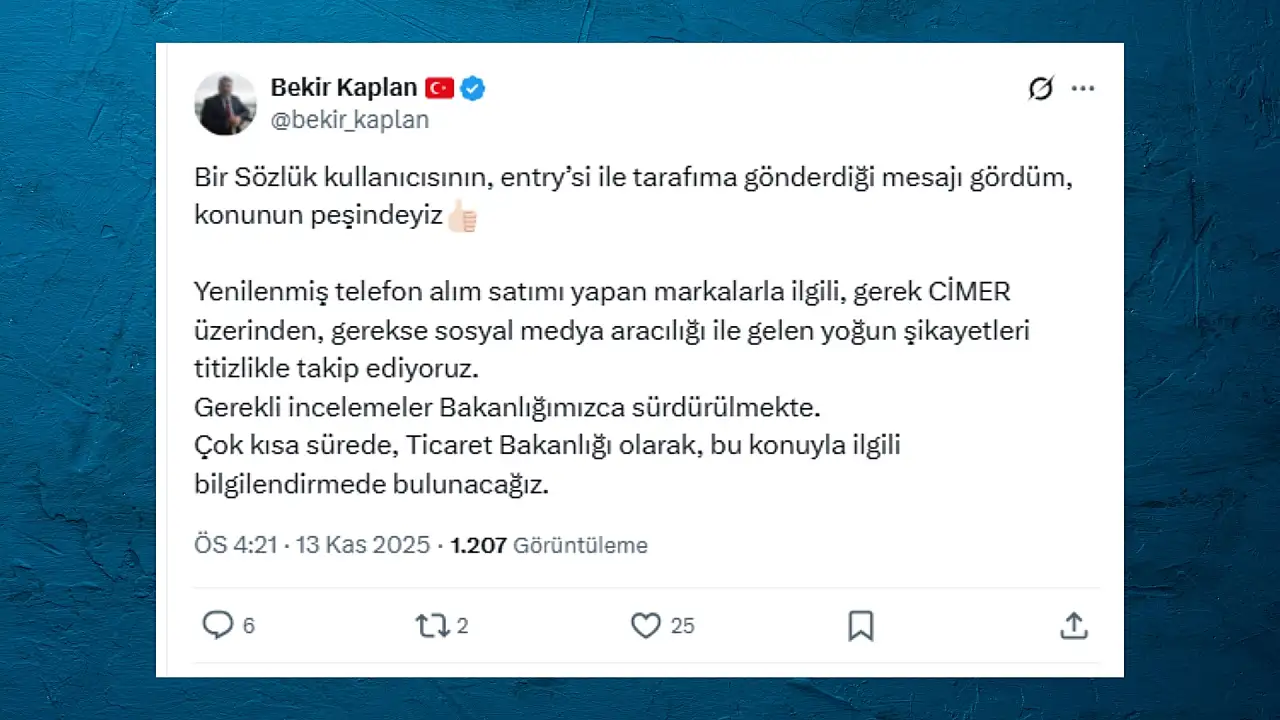Click the 13 Kas 2025 date

tap(363, 545)
